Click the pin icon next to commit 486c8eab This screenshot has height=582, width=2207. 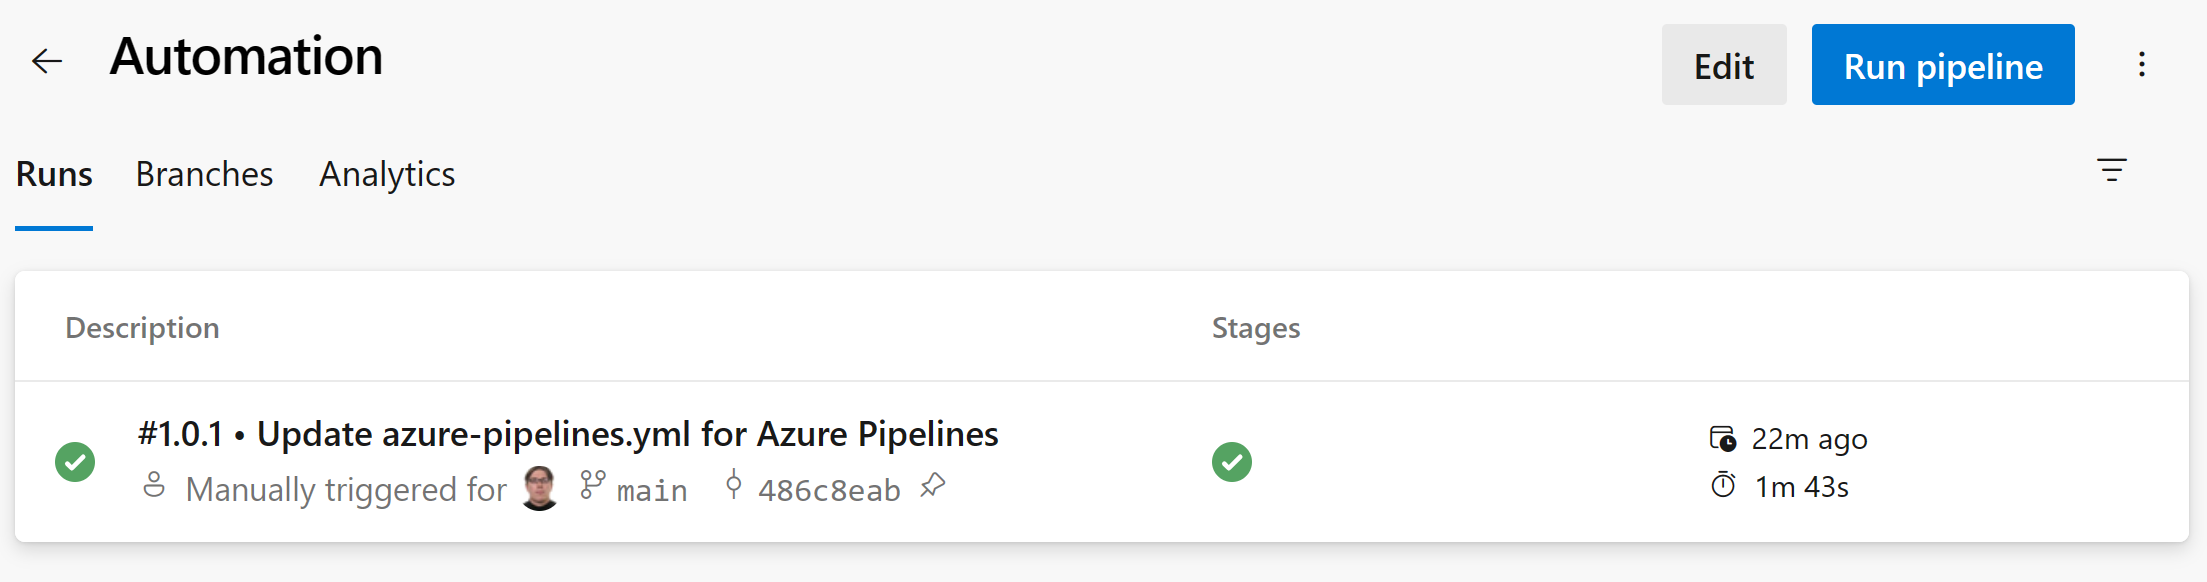[x=932, y=486]
